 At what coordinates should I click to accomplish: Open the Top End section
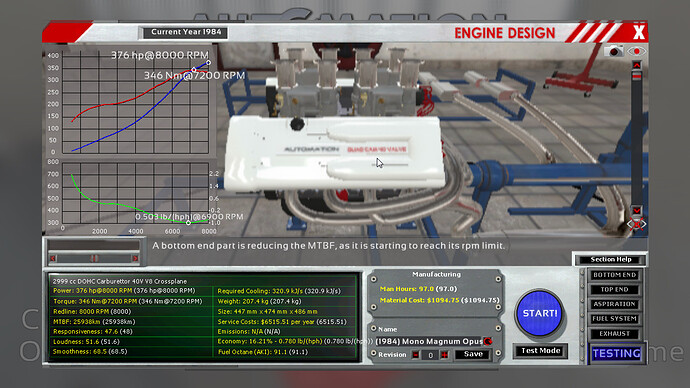point(614,289)
